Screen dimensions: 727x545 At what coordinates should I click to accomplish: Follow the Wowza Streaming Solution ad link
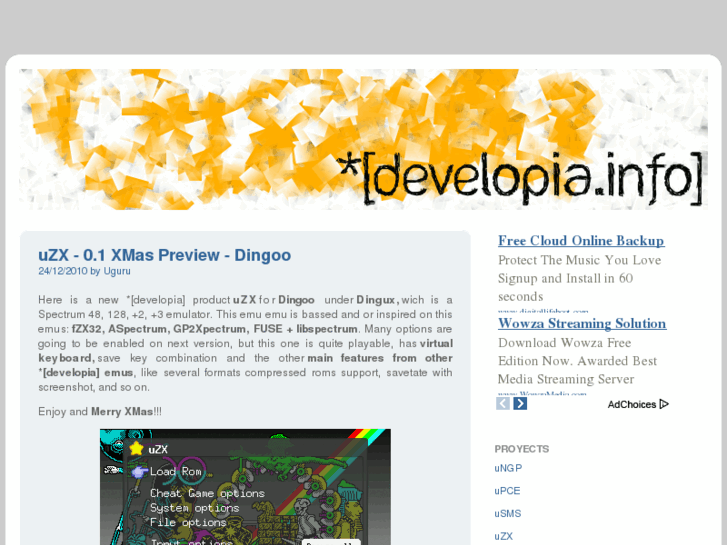(582, 324)
